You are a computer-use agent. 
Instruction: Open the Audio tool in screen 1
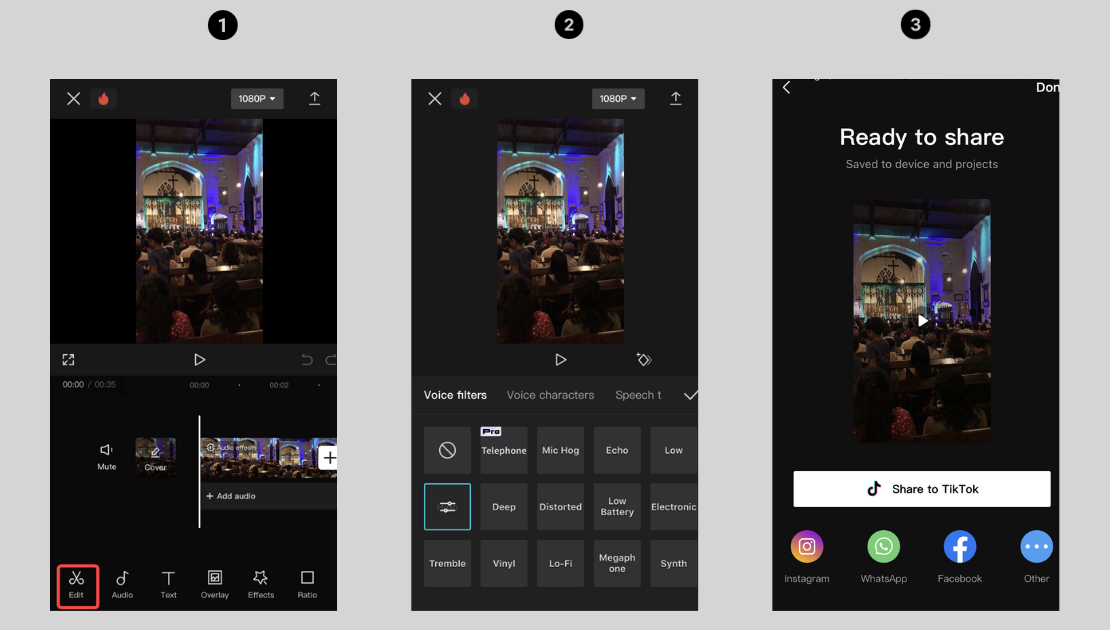coord(122,585)
